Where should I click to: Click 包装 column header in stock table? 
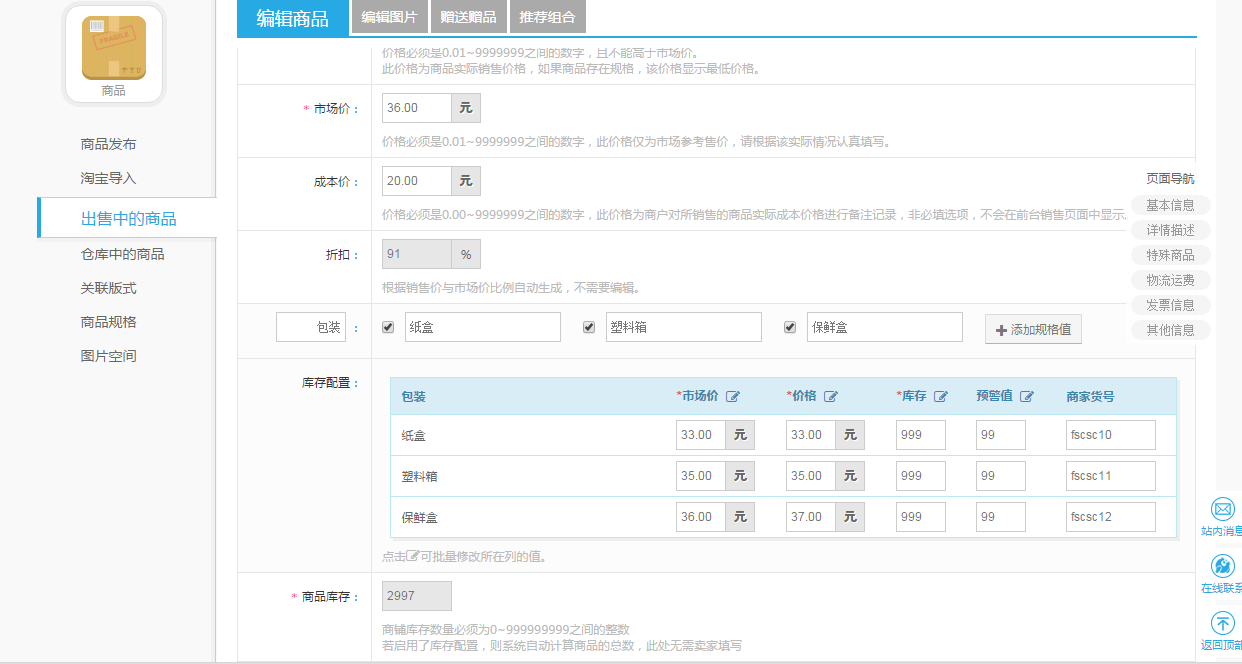414,397
